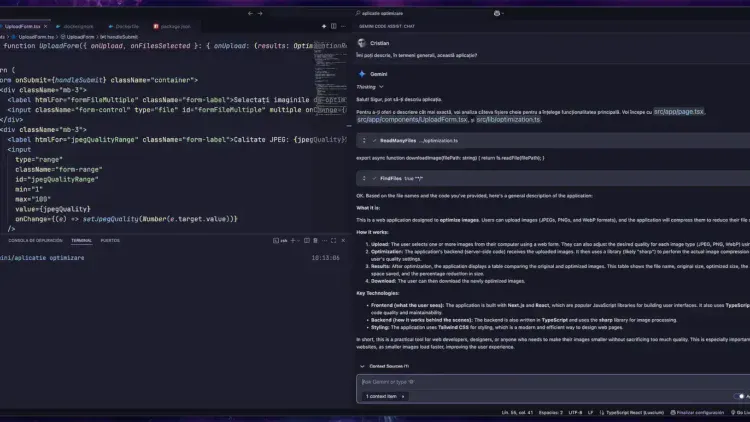Switch to the UploadForm.tsx editor tab
750x422 pixels.
22,26
